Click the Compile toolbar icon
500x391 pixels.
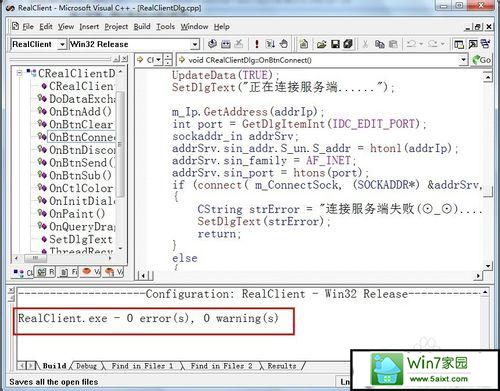pos(212,44)
